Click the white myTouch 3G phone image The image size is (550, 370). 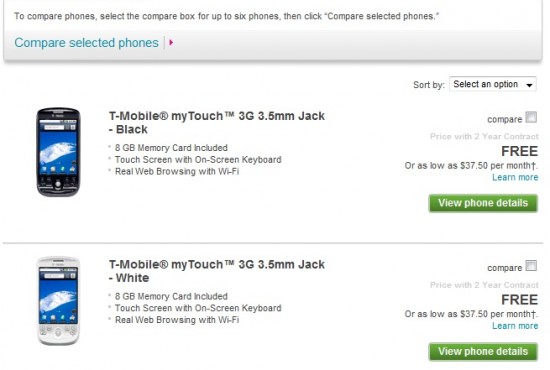[58, 301]
